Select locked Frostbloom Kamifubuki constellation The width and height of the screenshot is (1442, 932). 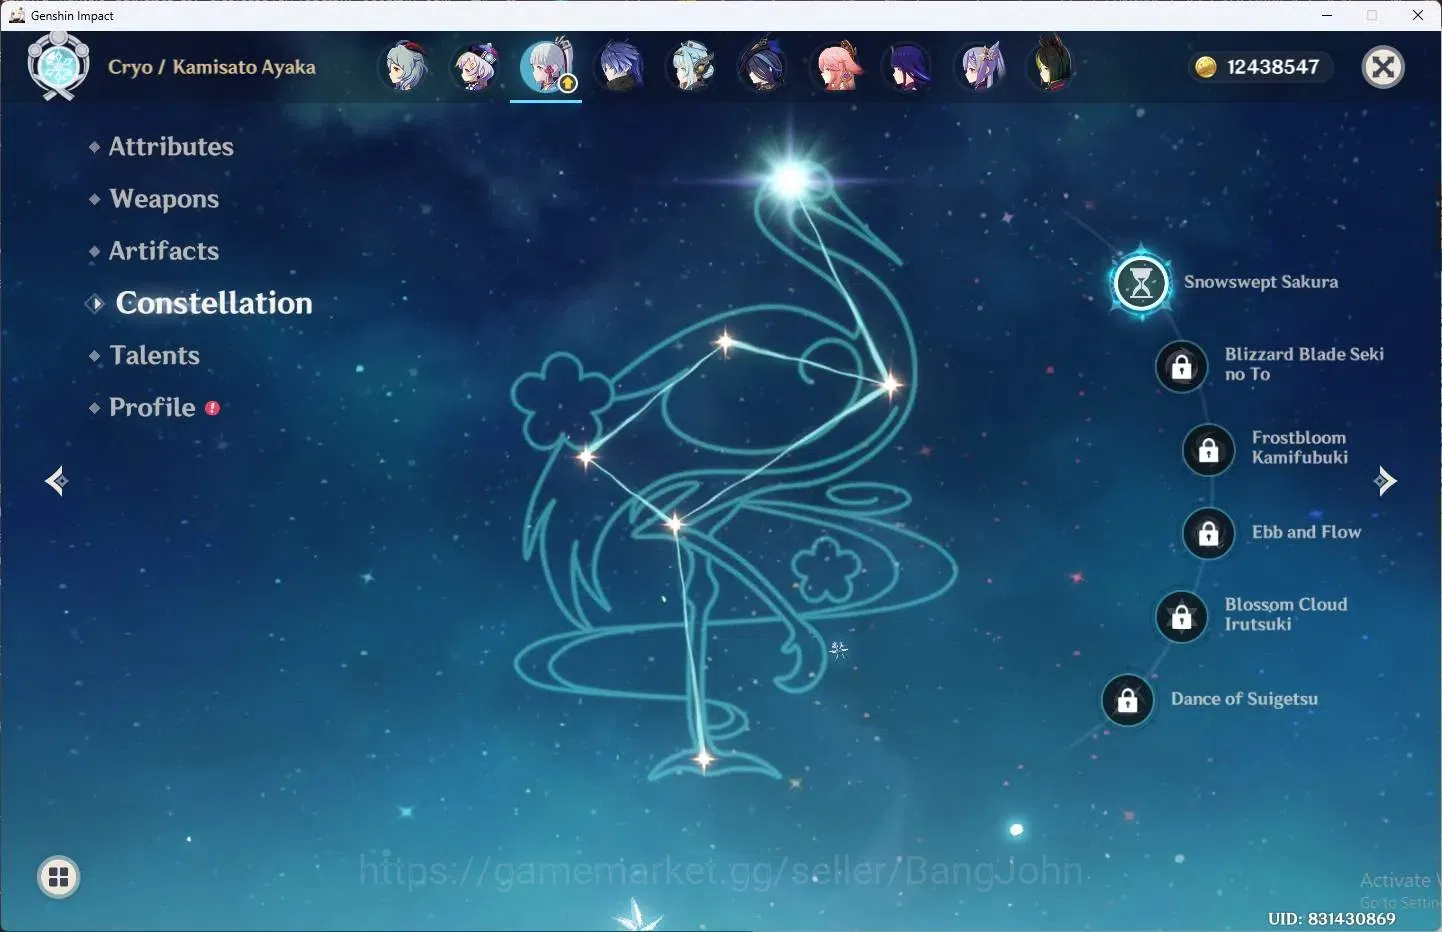(1209, 449)
